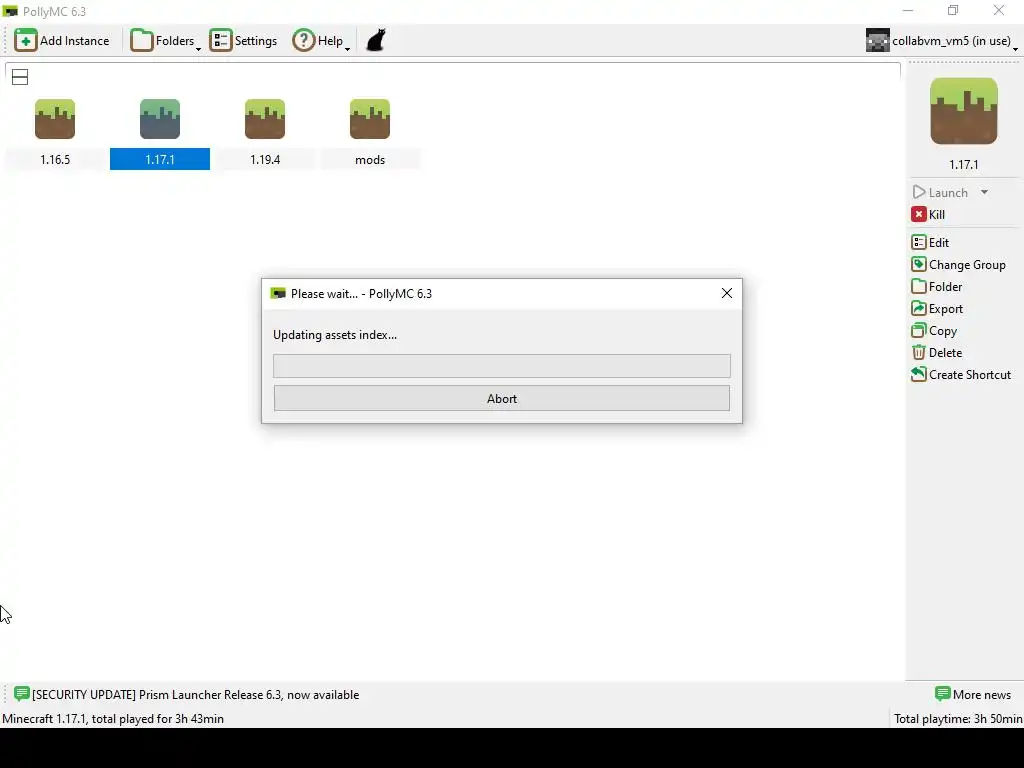The width and height of the screenshot is (1024, 768).
Task: Click the Launch button in sidebar
Action: coord(940,193)
